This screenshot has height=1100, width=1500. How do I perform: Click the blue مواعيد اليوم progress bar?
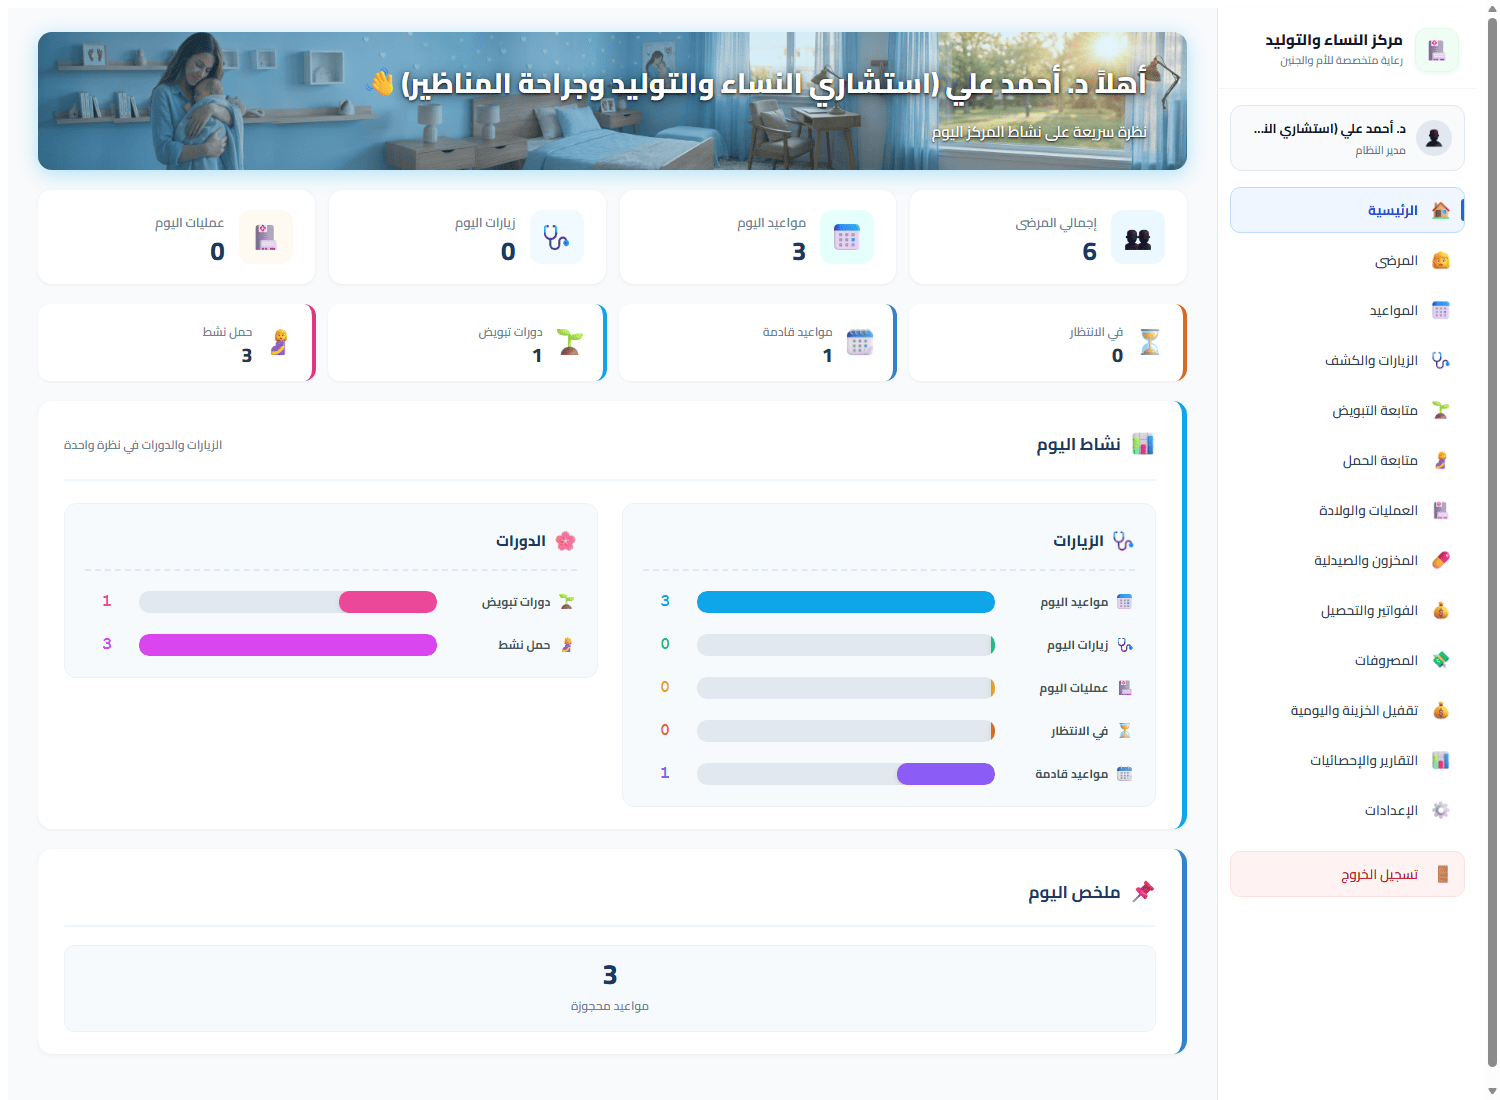coord(846,601)
